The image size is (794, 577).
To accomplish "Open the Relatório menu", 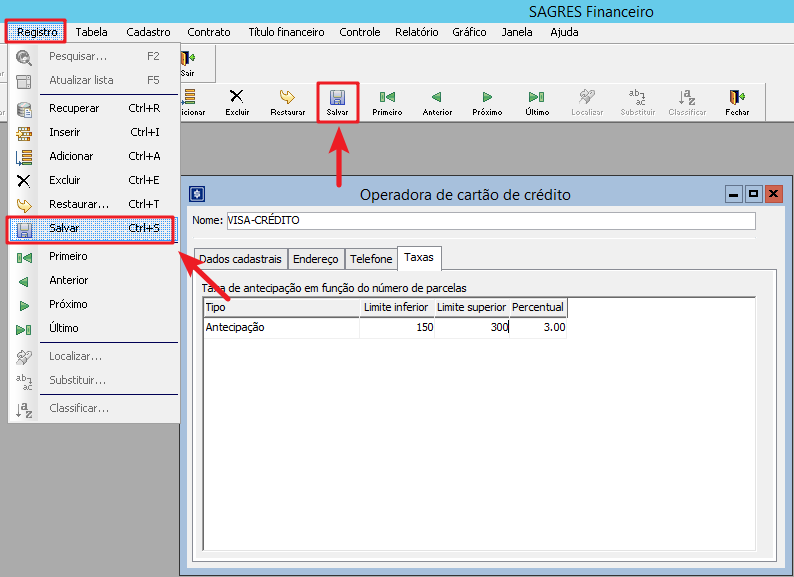I will pyautogui.click(x=417, y=32).
